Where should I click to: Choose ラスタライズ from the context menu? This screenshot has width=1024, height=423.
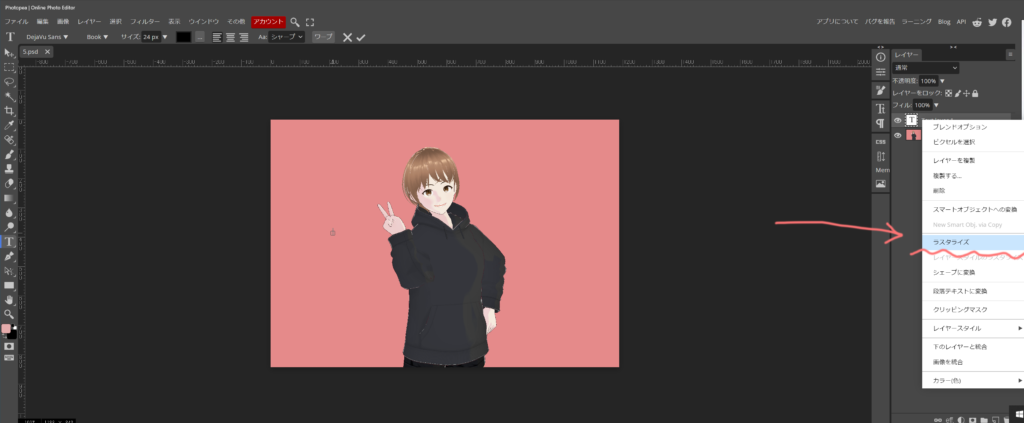[x=950, y=242]
